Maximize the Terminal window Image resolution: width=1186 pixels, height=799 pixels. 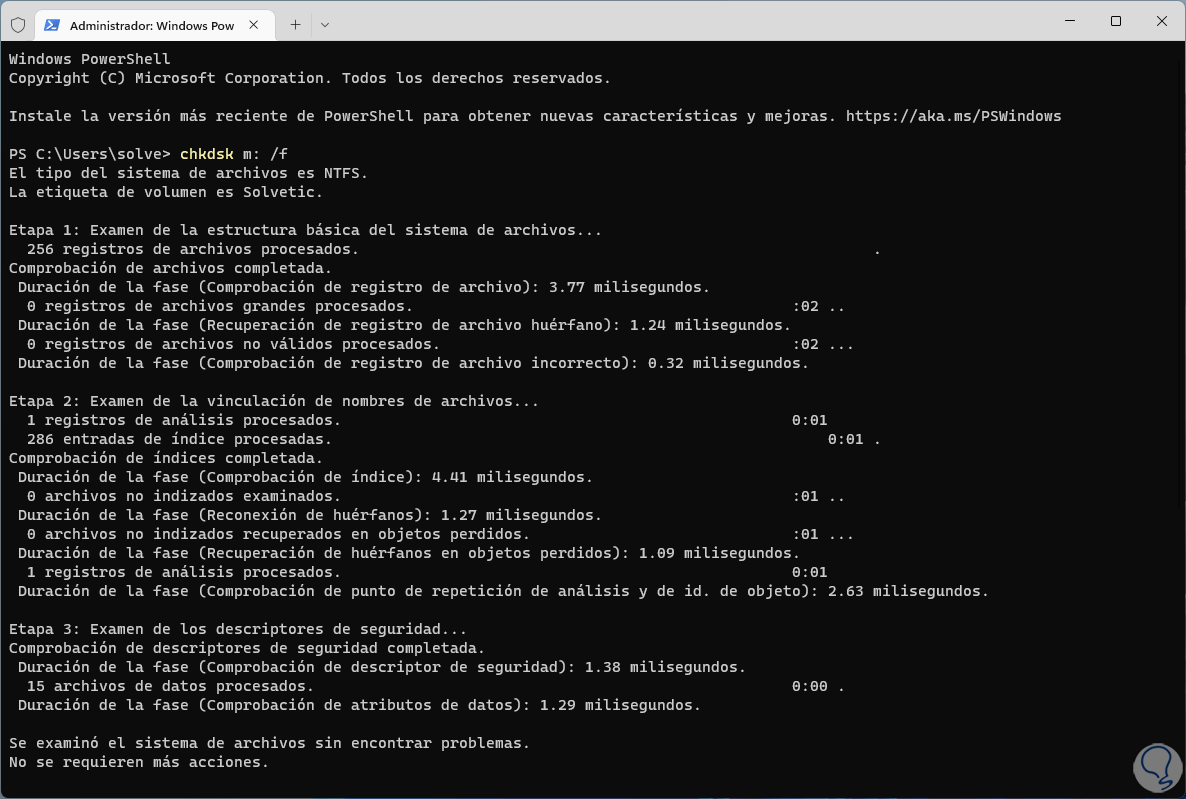coord(1116,21)
